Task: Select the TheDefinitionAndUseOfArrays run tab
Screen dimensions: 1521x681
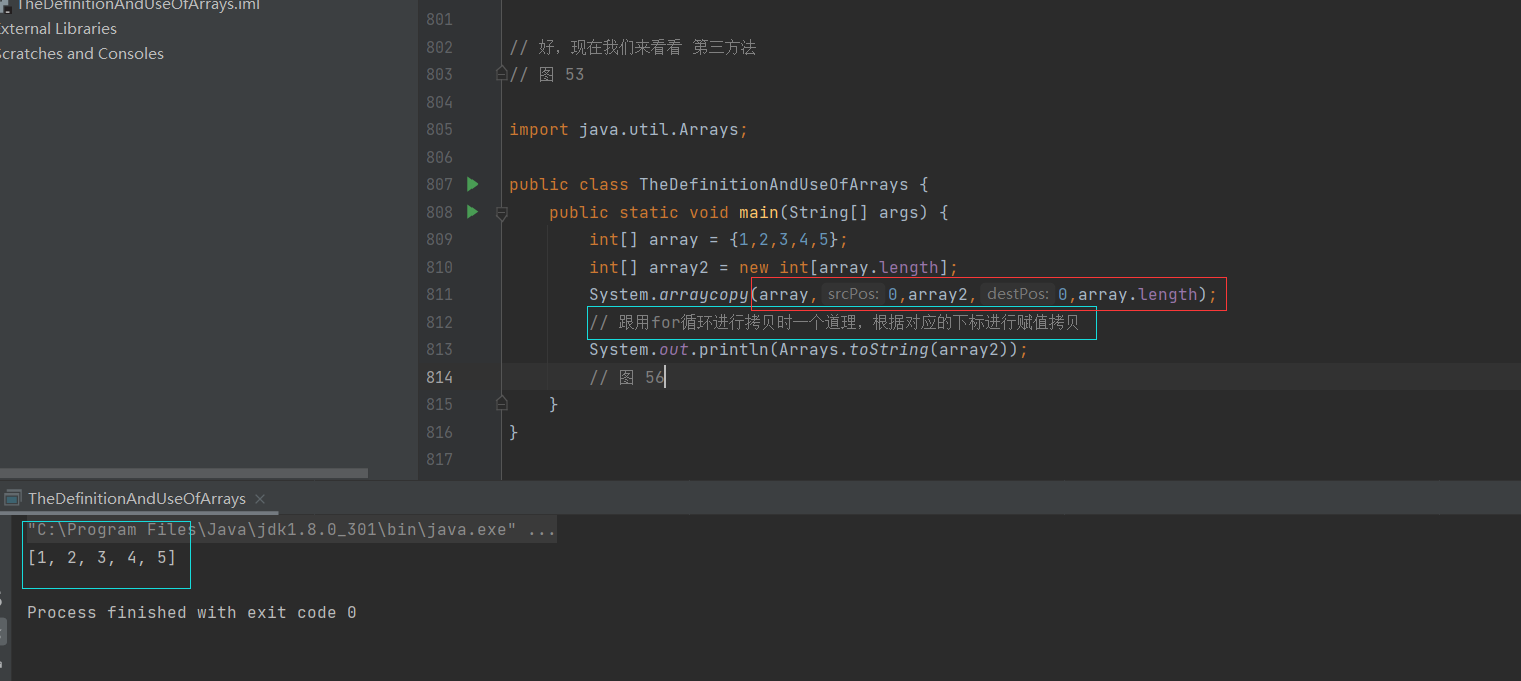Action: (137, 498)
